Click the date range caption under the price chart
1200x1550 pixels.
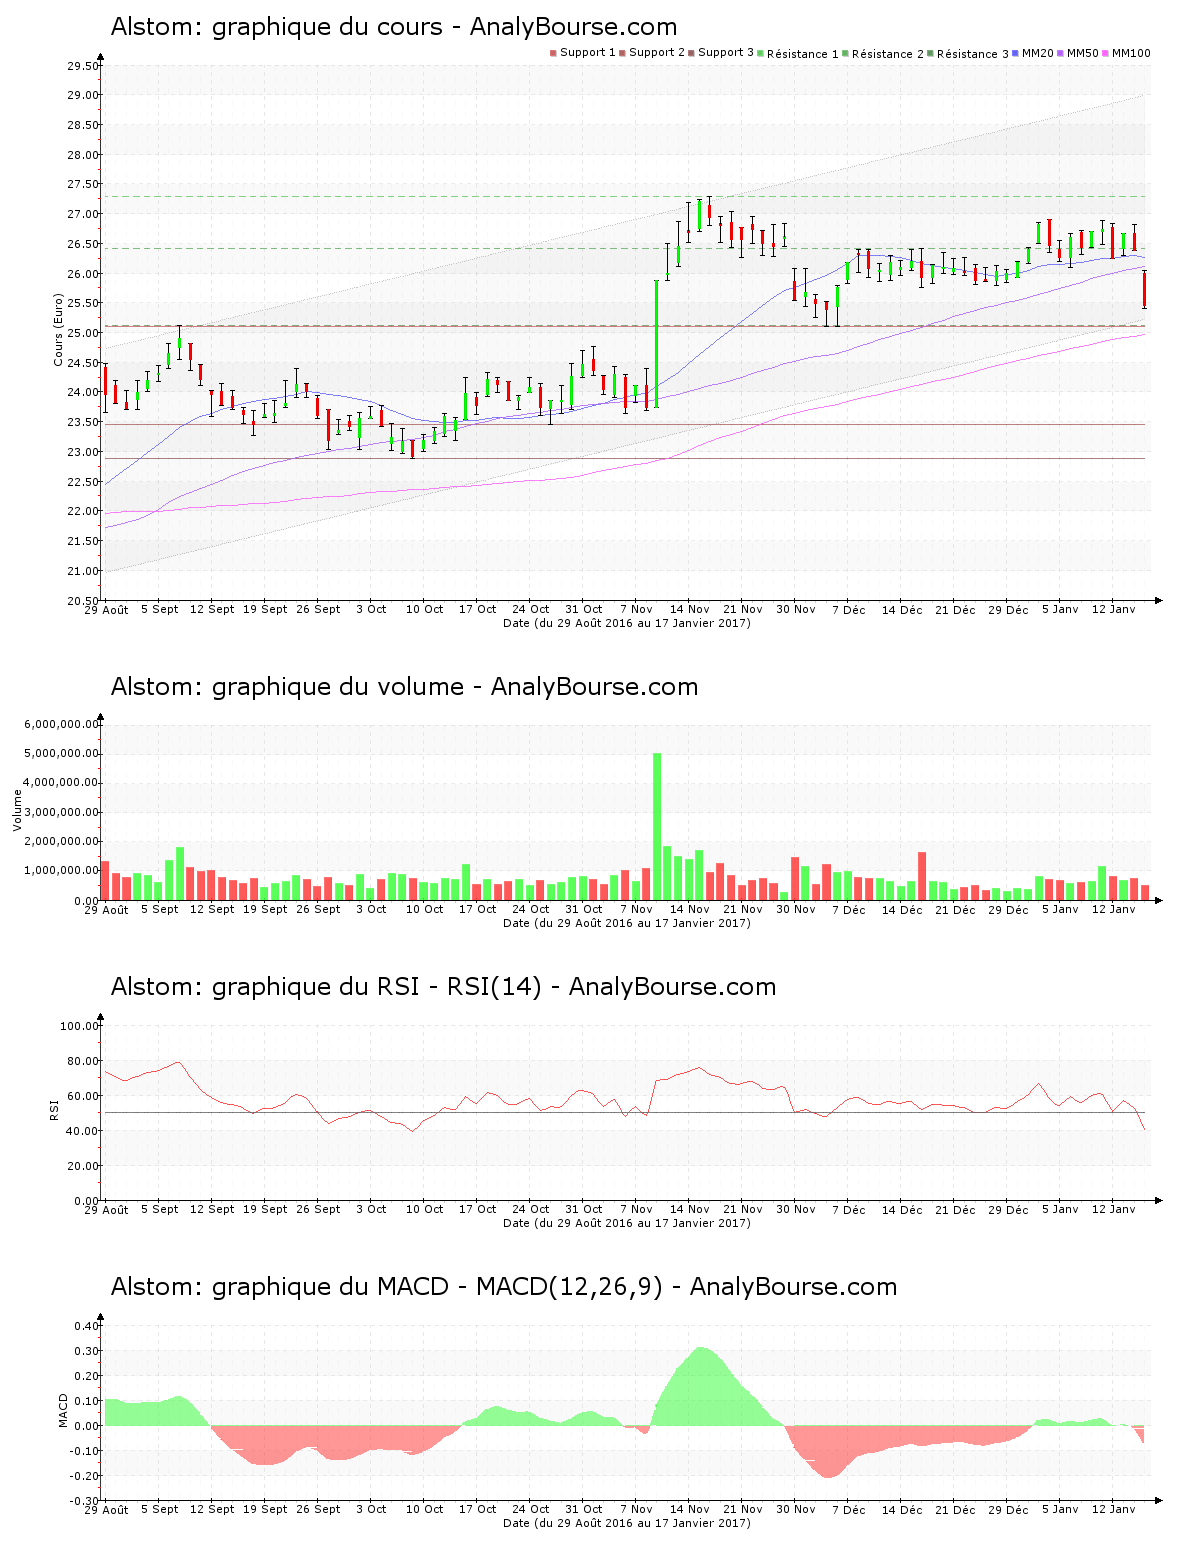pos(626,623)
